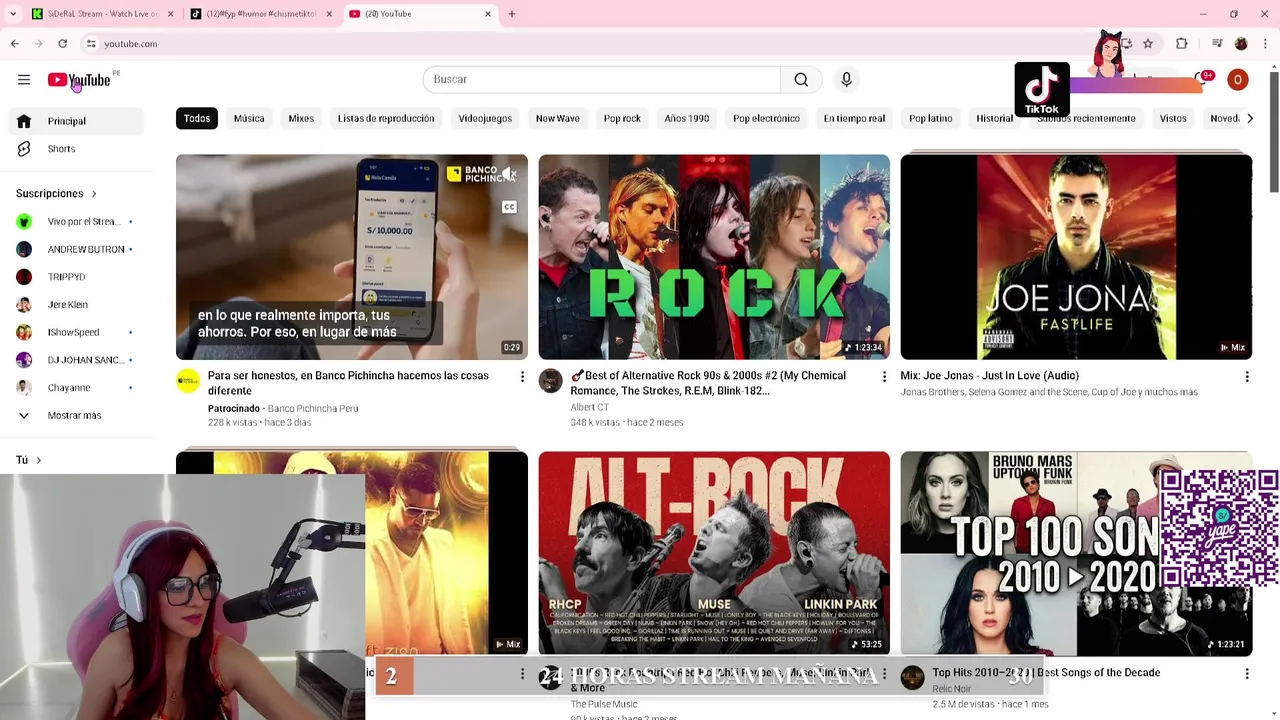Open the notifications bell
This screenshot has height=720, width=1280.
pos(1203,80)
